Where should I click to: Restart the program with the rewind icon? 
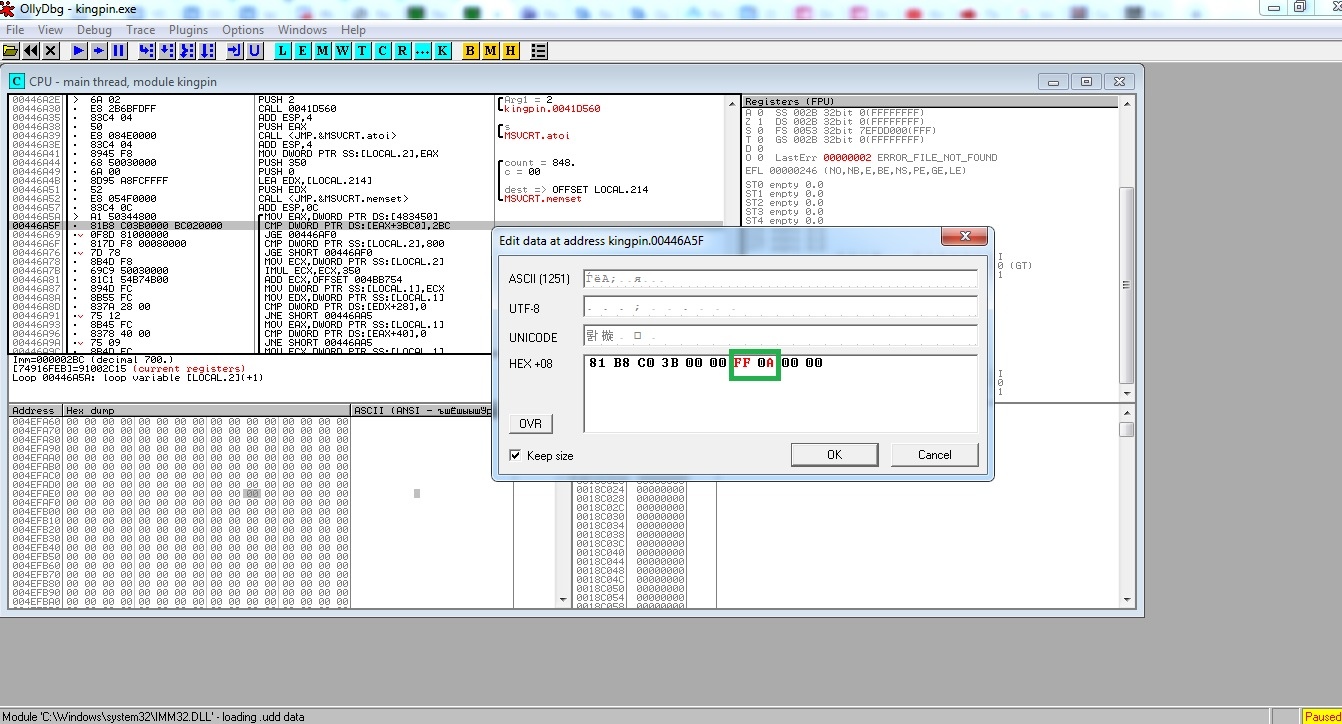click(31, 51)
